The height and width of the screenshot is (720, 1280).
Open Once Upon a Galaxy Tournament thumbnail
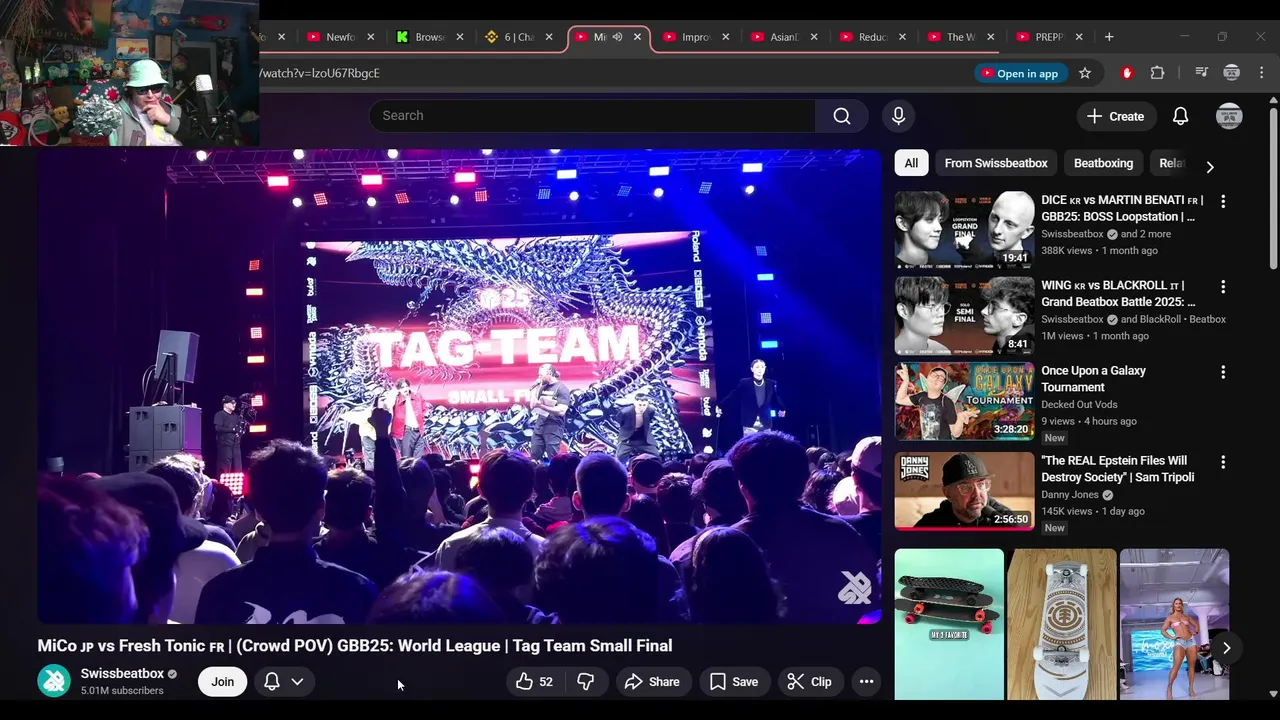pyautogui.click(x=964, y=401)
